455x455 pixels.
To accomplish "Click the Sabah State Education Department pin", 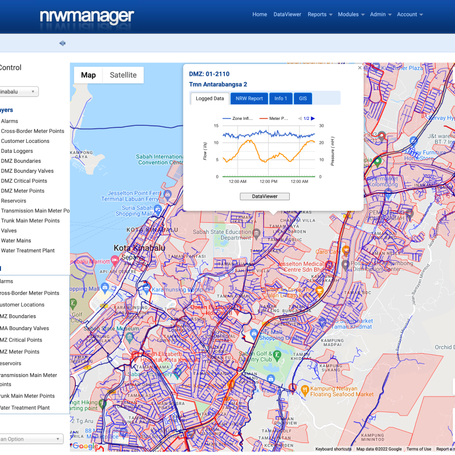I will (256, 234).
